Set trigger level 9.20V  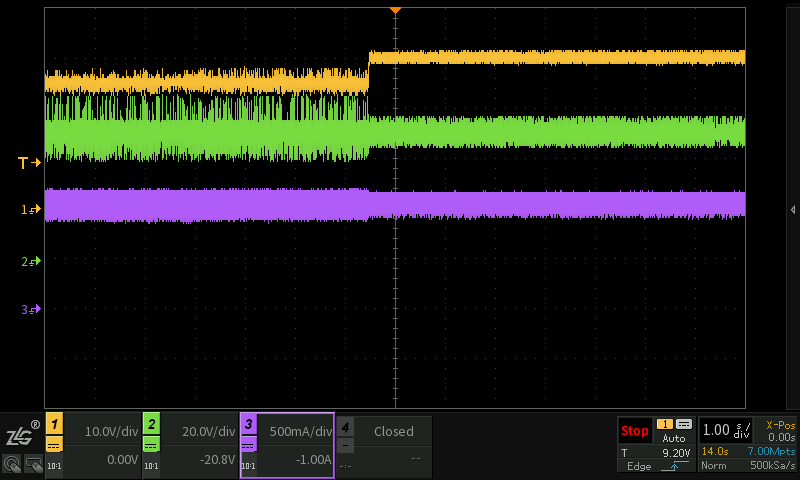coord(676,452)
